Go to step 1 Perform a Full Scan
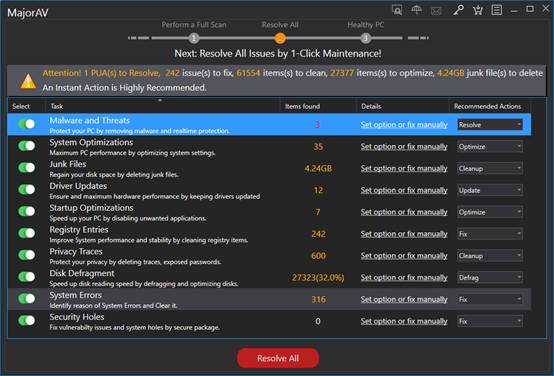This screenshot has height=376, width=554. coord(194,38)
